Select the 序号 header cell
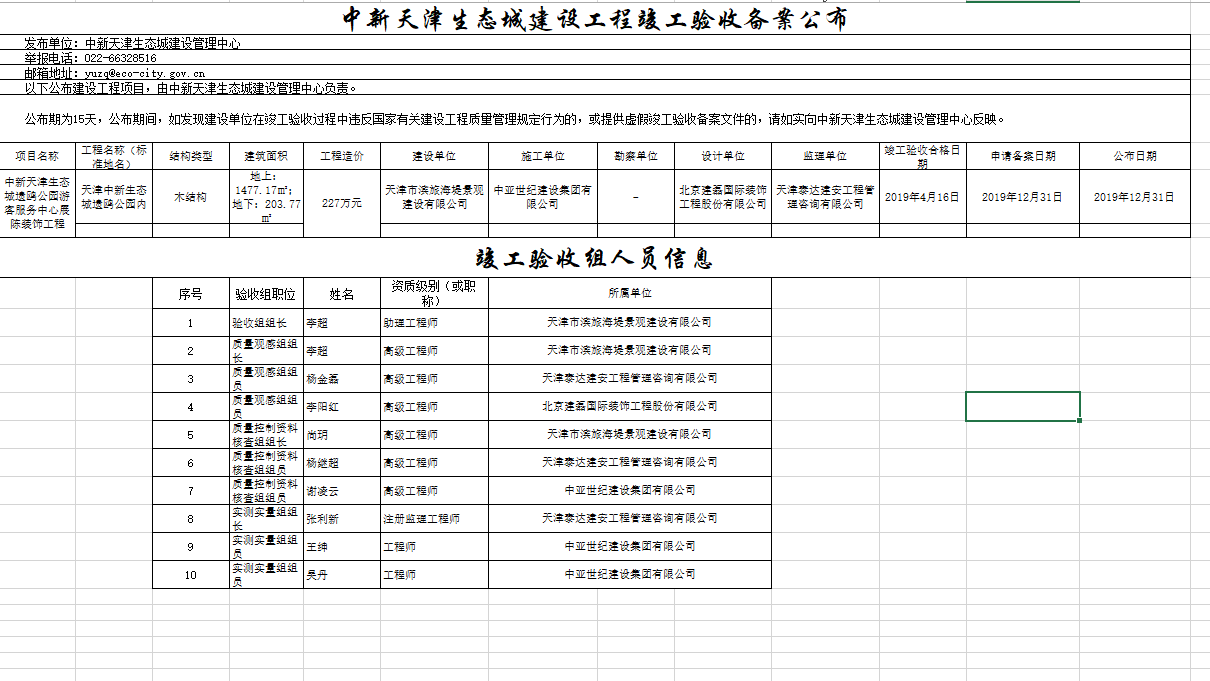1210x681 pixels. coord(191,294)
